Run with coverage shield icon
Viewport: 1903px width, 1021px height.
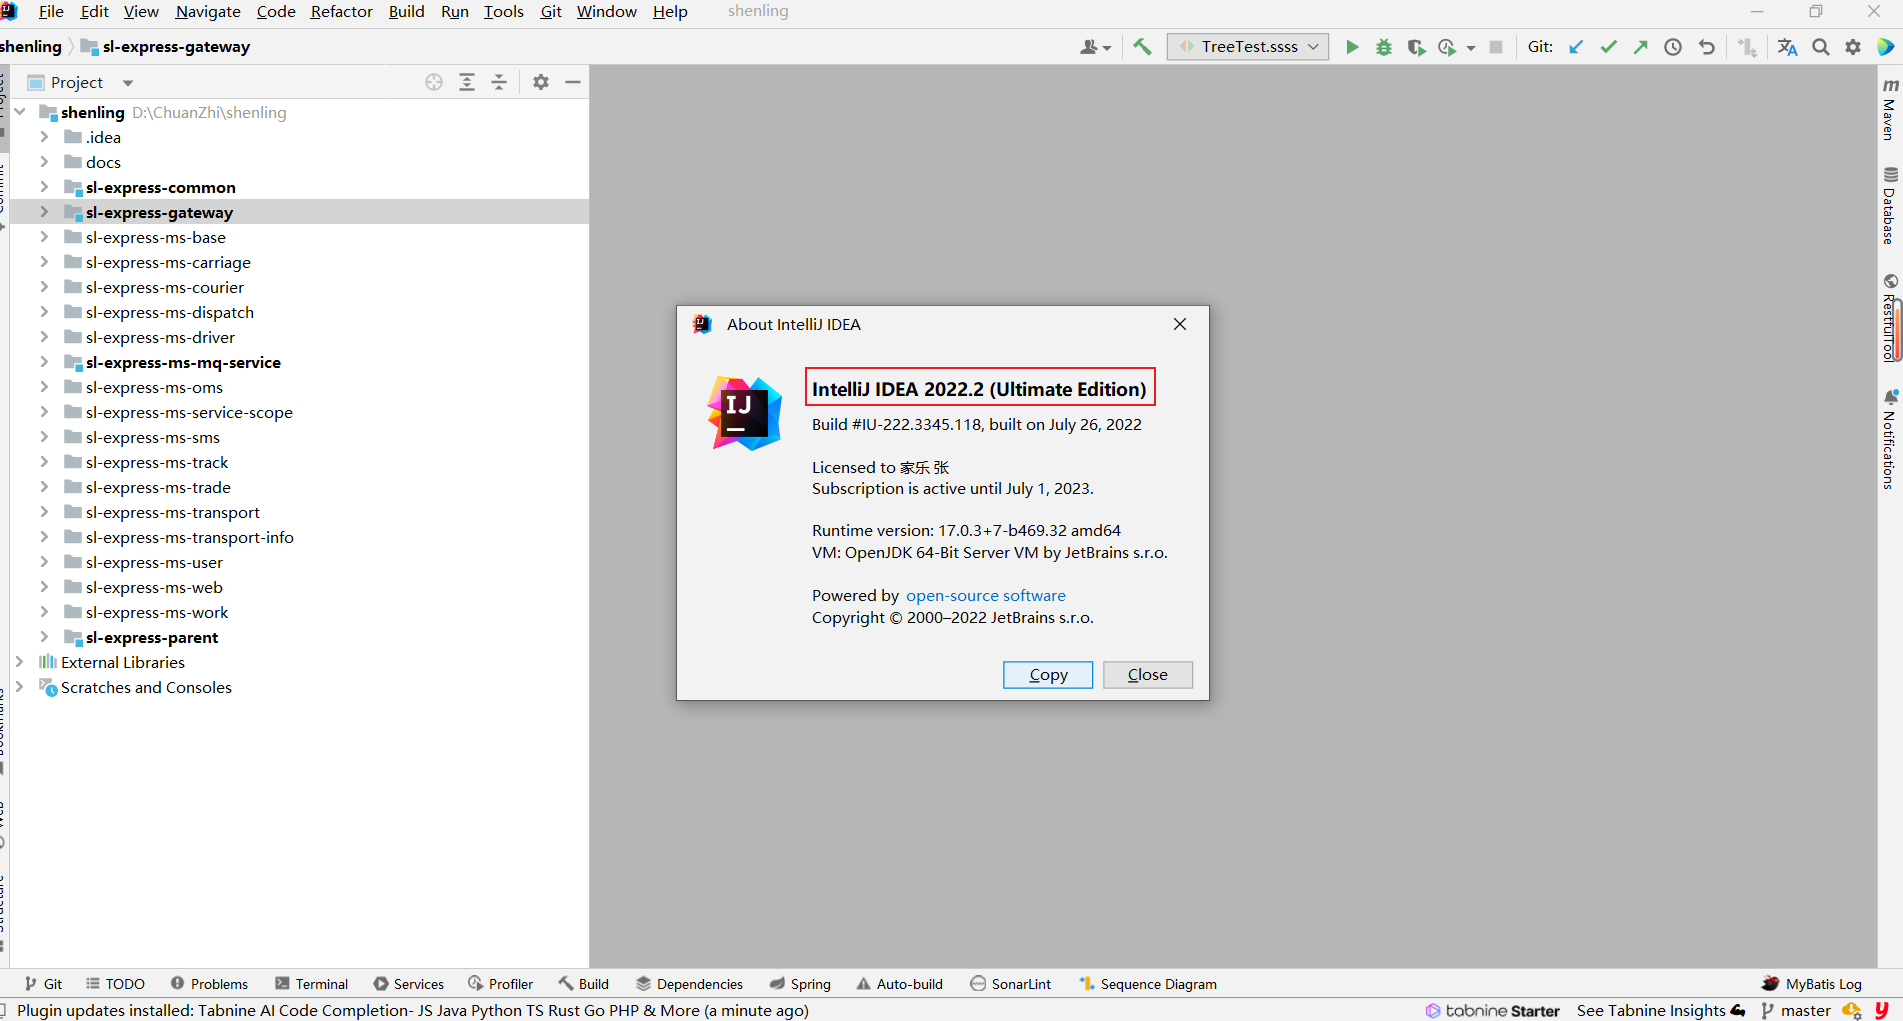pyautogui.click(x=1416, y=47)
